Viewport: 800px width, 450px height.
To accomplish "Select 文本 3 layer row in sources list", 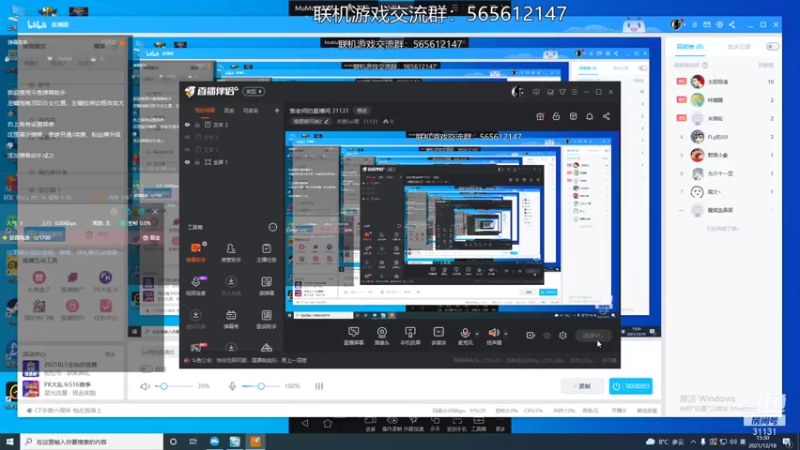I will point(232,124).
